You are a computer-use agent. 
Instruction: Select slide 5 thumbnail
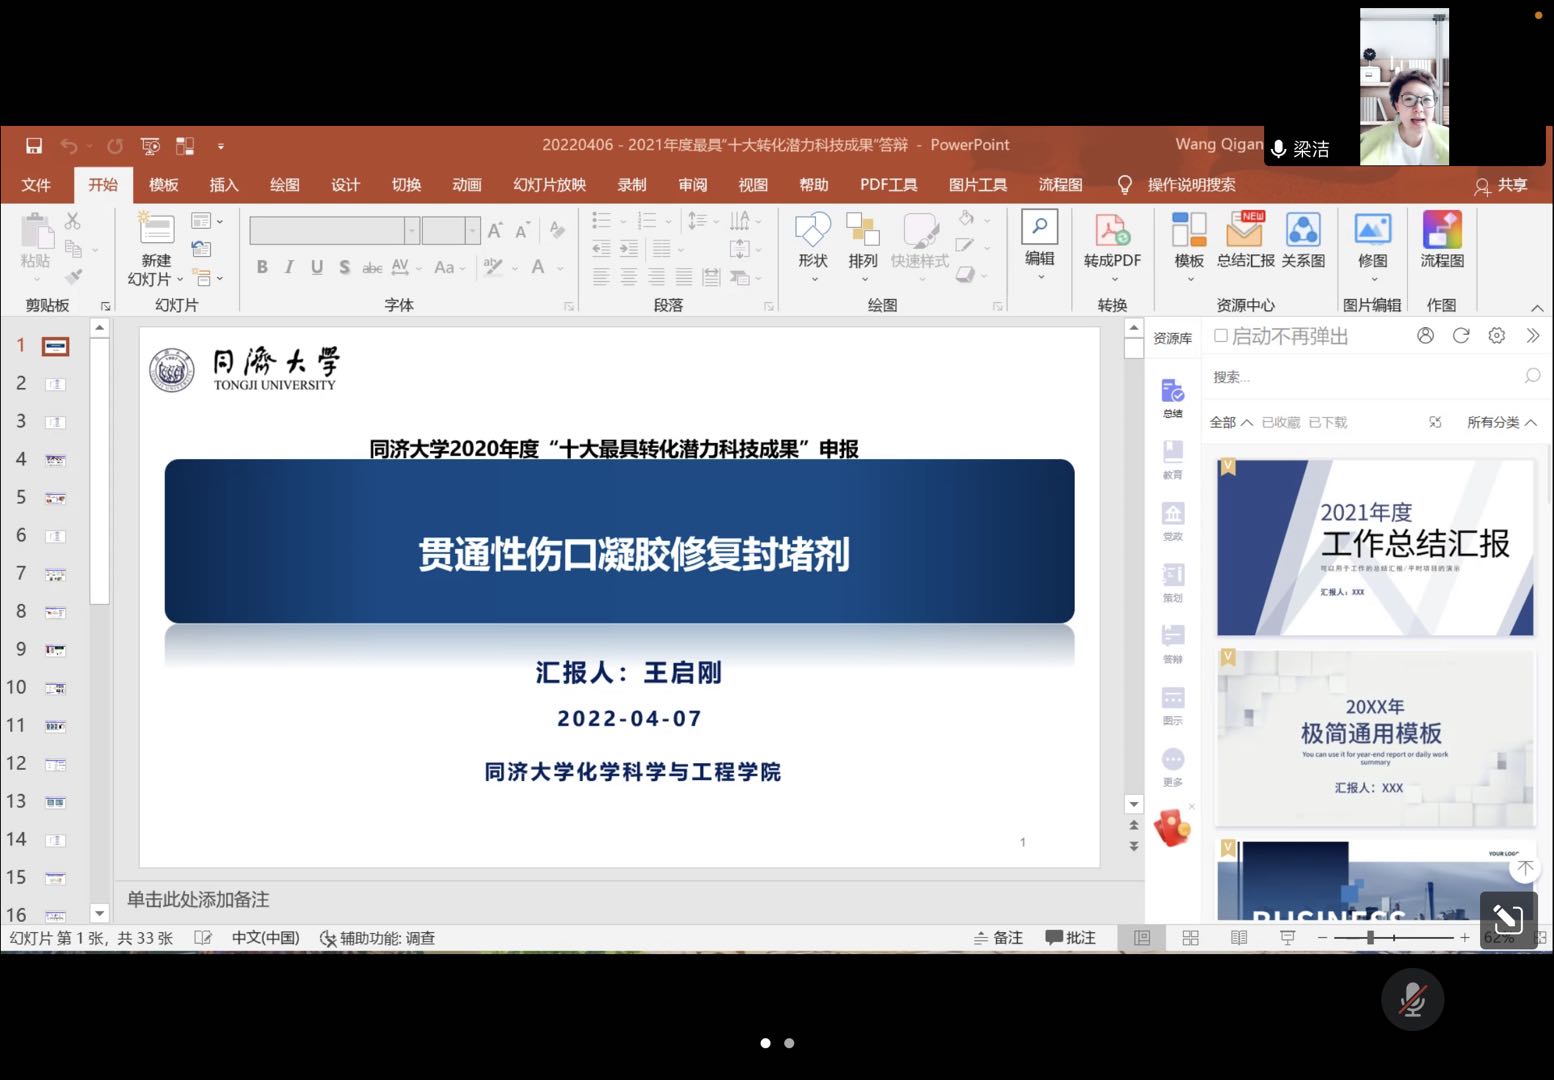(55, 497)
